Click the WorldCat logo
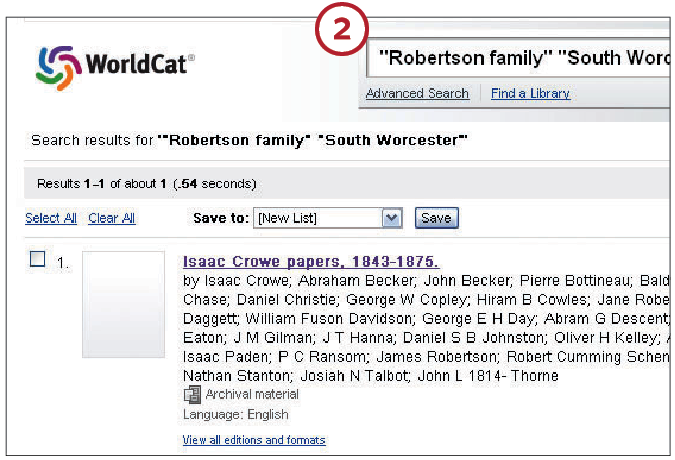This screenshot has height=460, width=675. (115, 67)
